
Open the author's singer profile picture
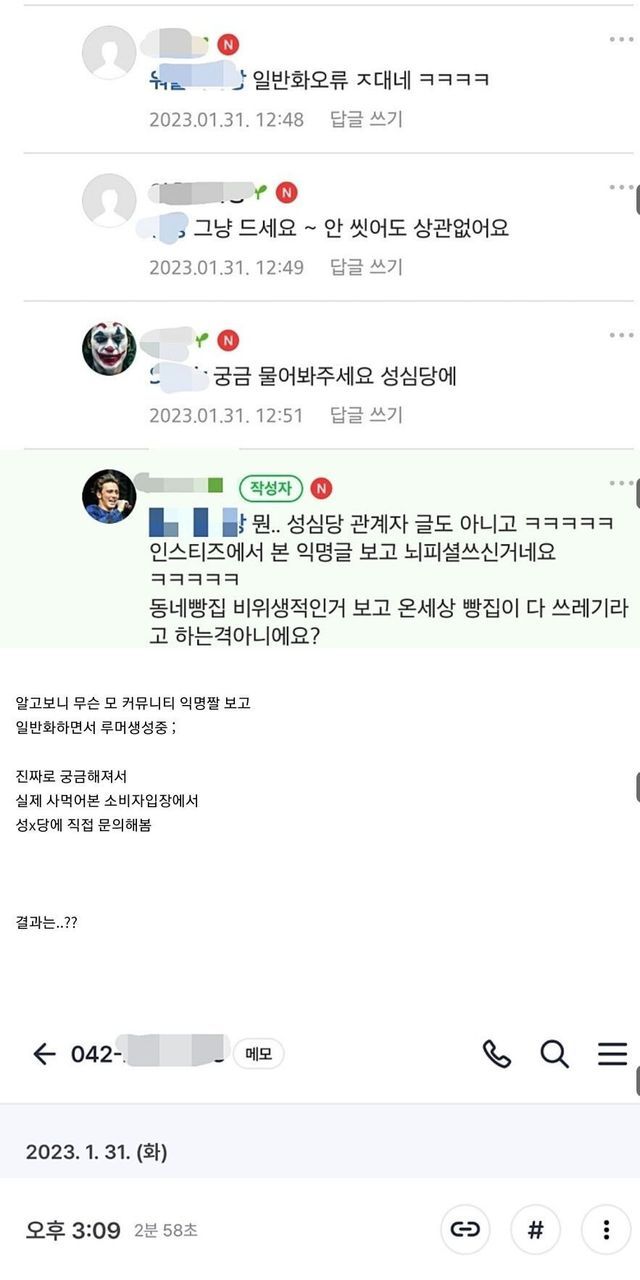108,496
